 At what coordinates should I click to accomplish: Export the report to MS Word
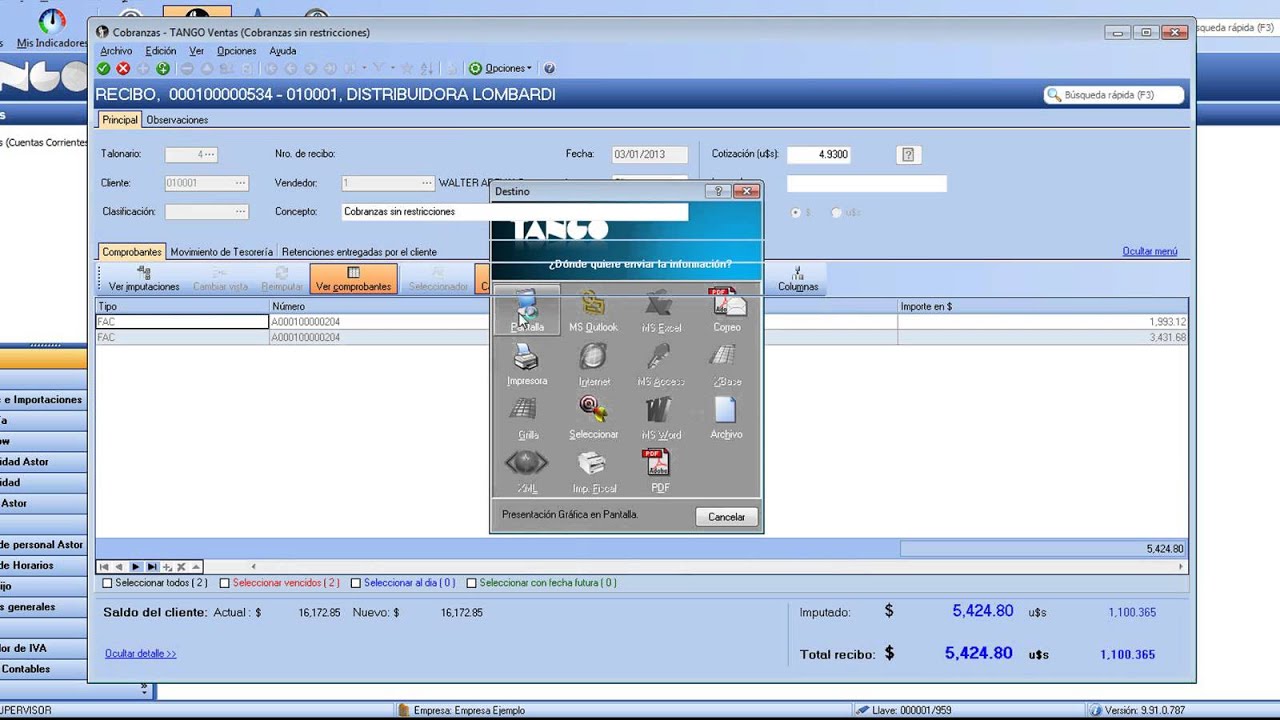click(661, 419)
